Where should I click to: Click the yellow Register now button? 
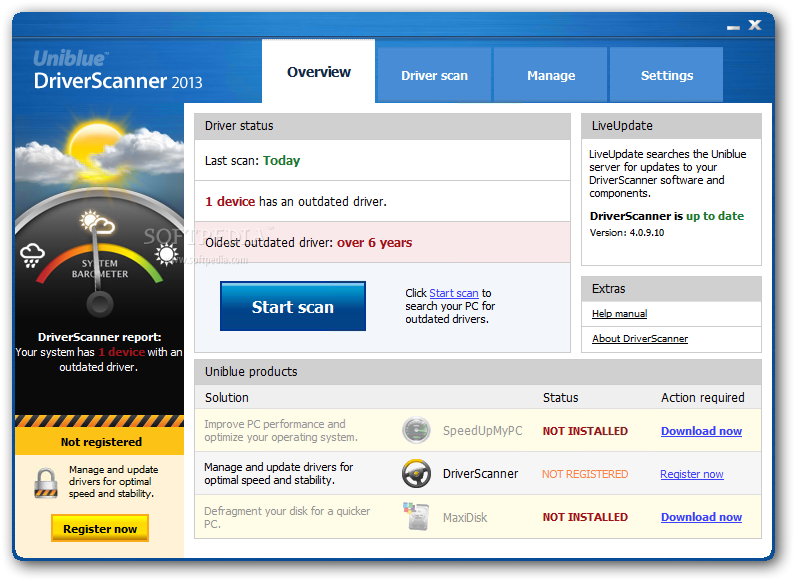(x=100, y=529)
